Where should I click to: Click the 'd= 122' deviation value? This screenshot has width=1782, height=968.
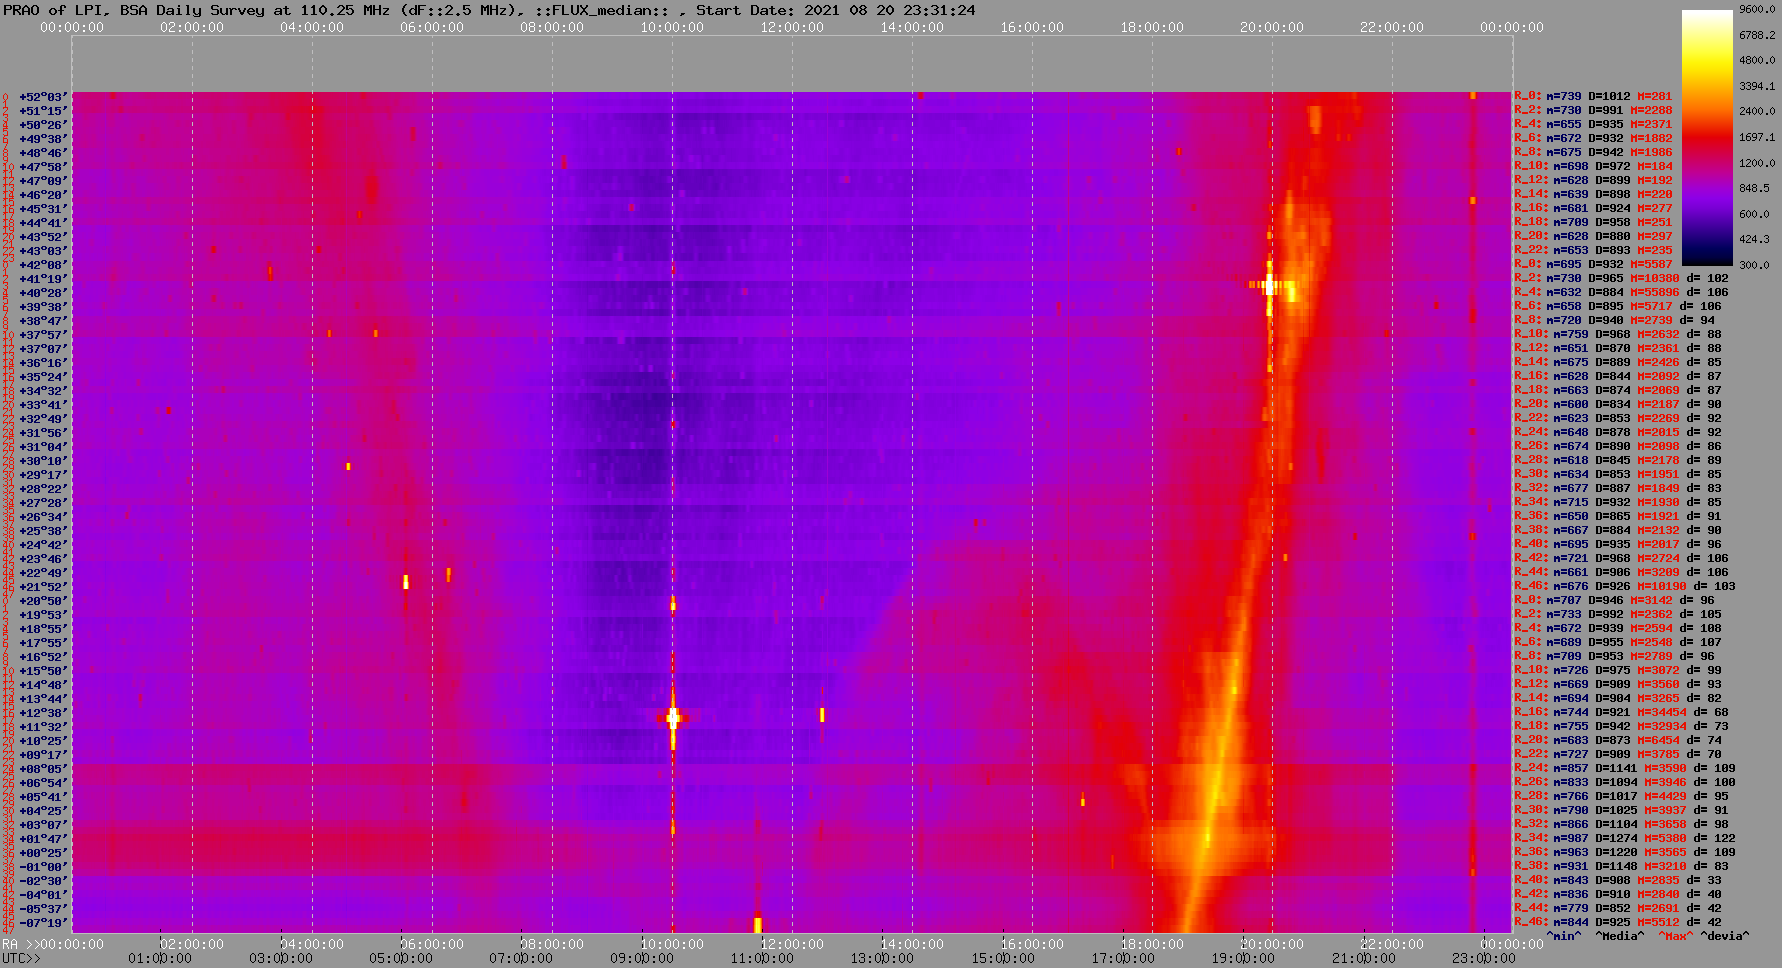tap(1715, 839)
